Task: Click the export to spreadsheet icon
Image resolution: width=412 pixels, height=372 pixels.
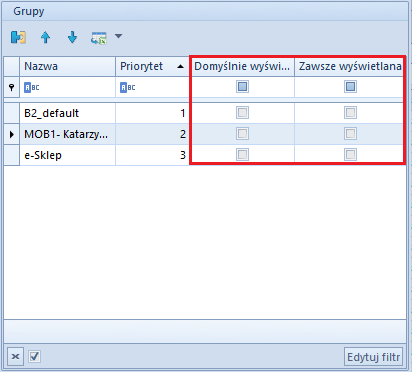Action: [99, 38]
